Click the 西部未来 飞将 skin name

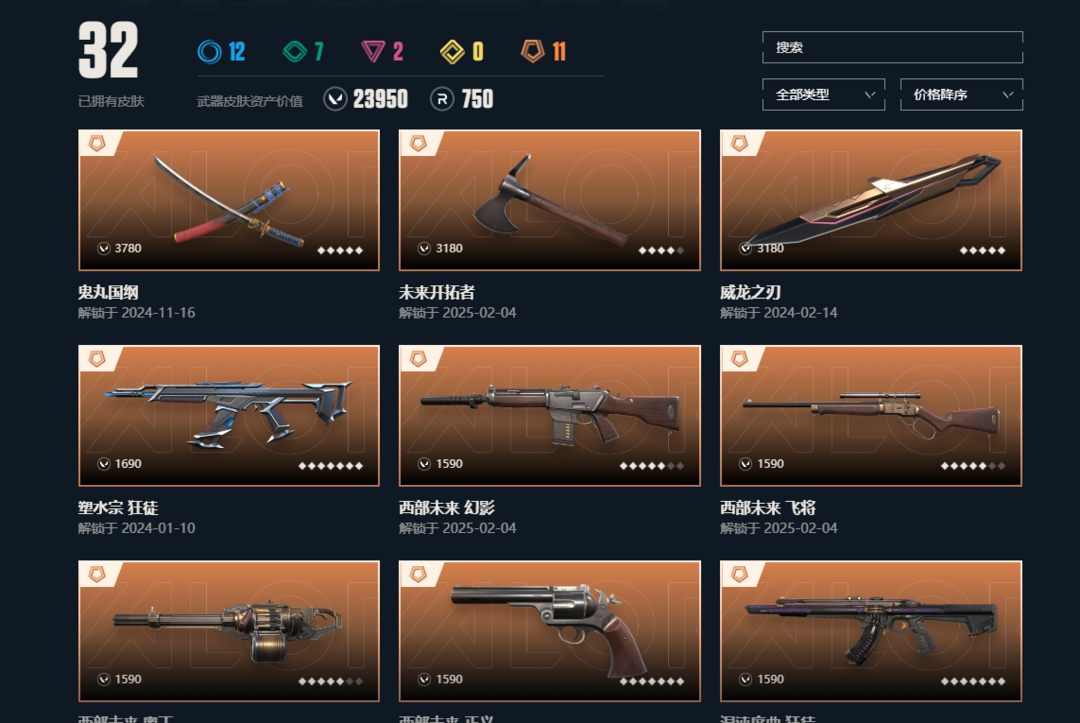[768, 508]
